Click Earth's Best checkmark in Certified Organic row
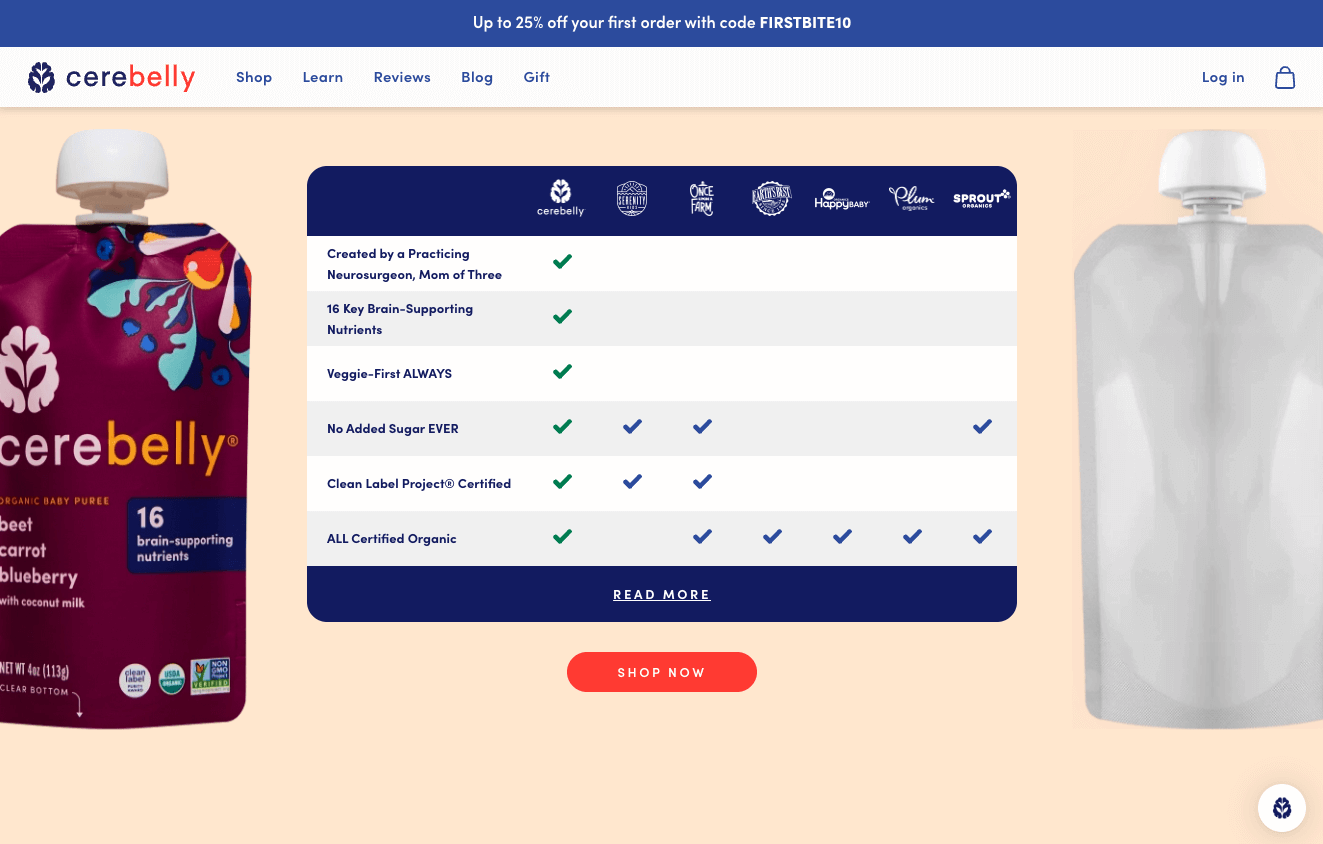This screenshot has width=1323, height=844. point(772,537)
